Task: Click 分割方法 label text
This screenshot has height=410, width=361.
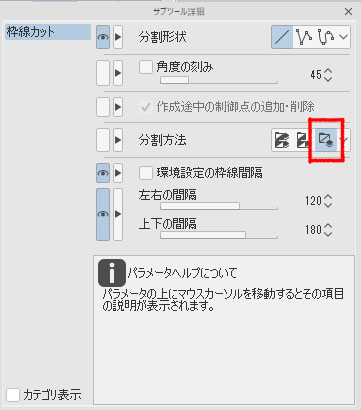Action: (162, 140)
